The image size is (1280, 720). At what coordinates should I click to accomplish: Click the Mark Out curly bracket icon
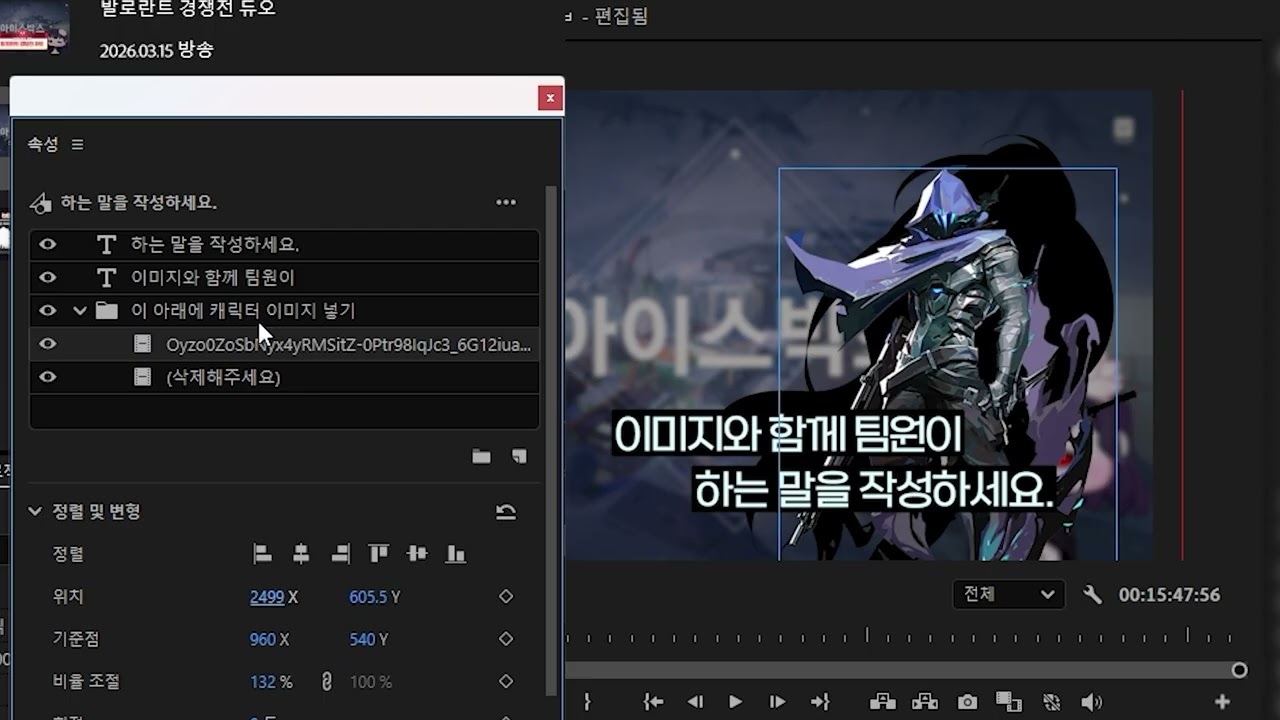588,702
